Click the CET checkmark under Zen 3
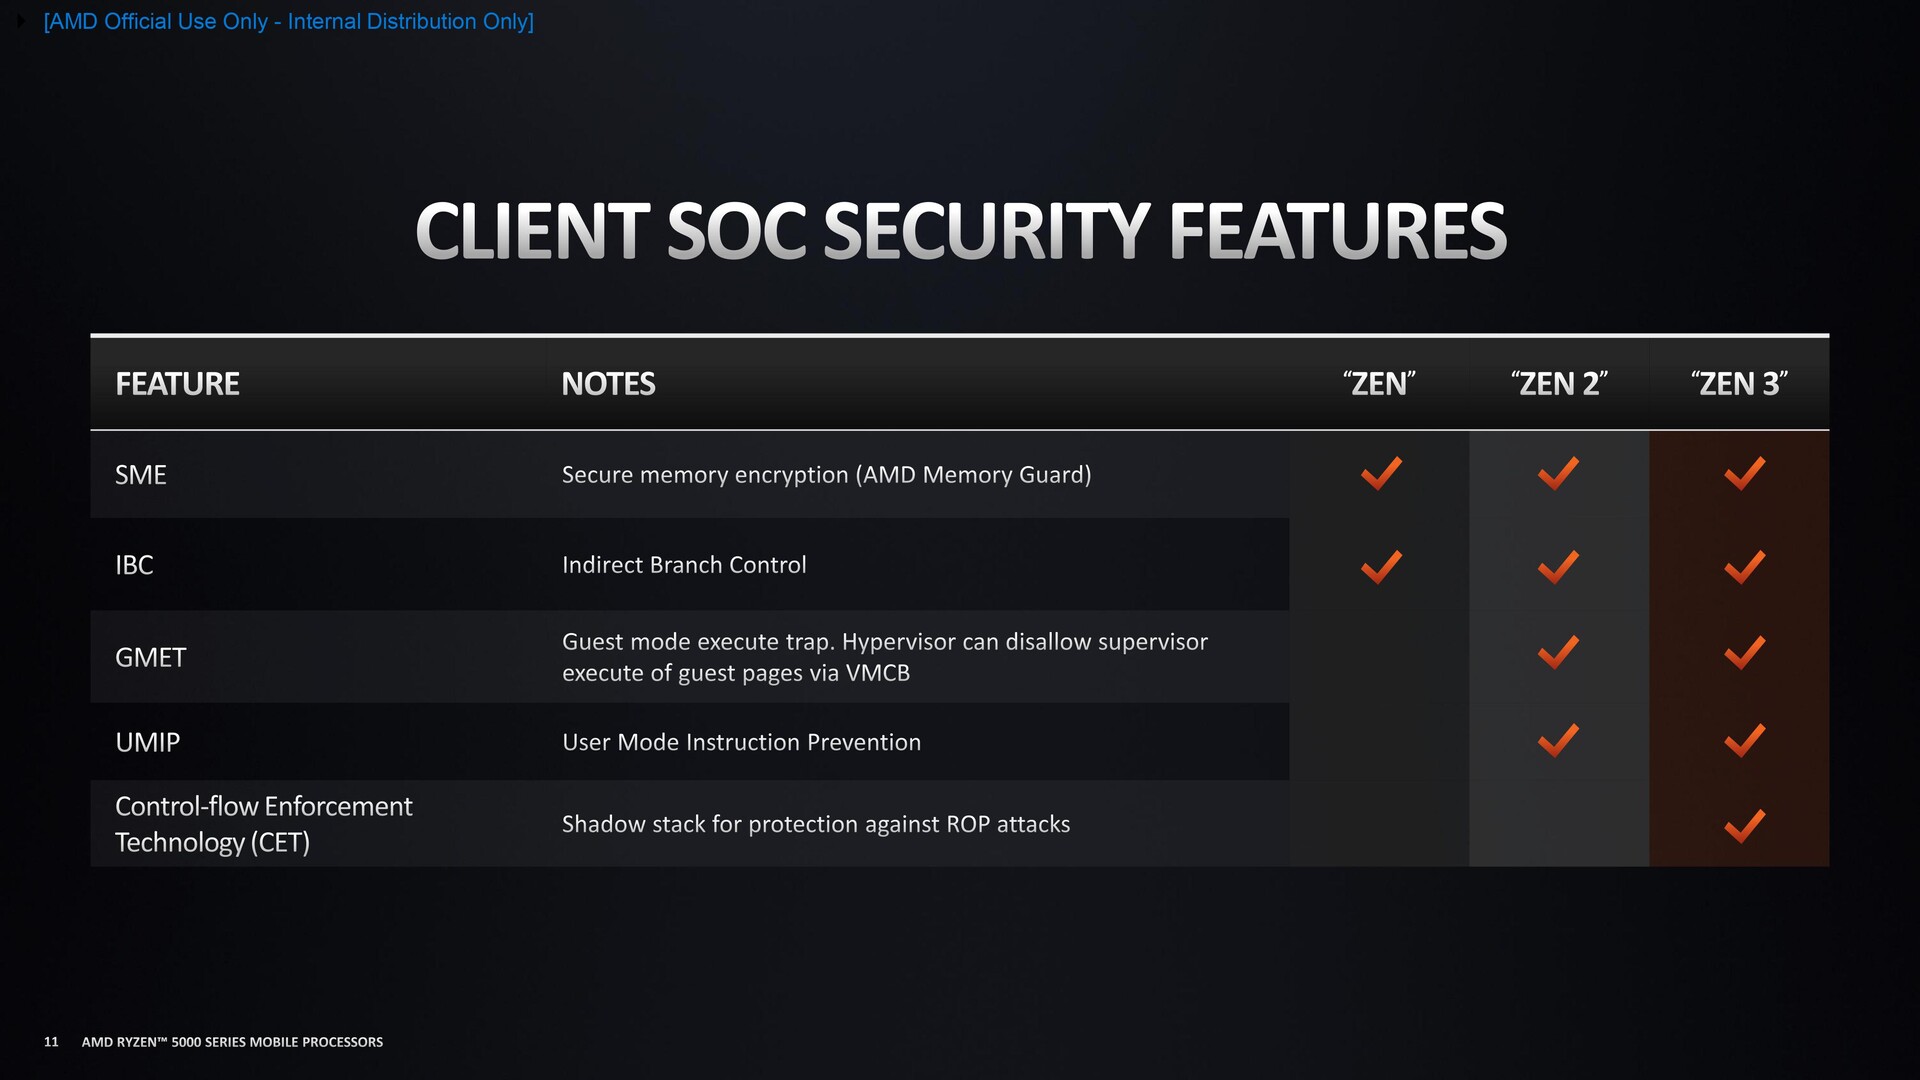 (1744, 826)
